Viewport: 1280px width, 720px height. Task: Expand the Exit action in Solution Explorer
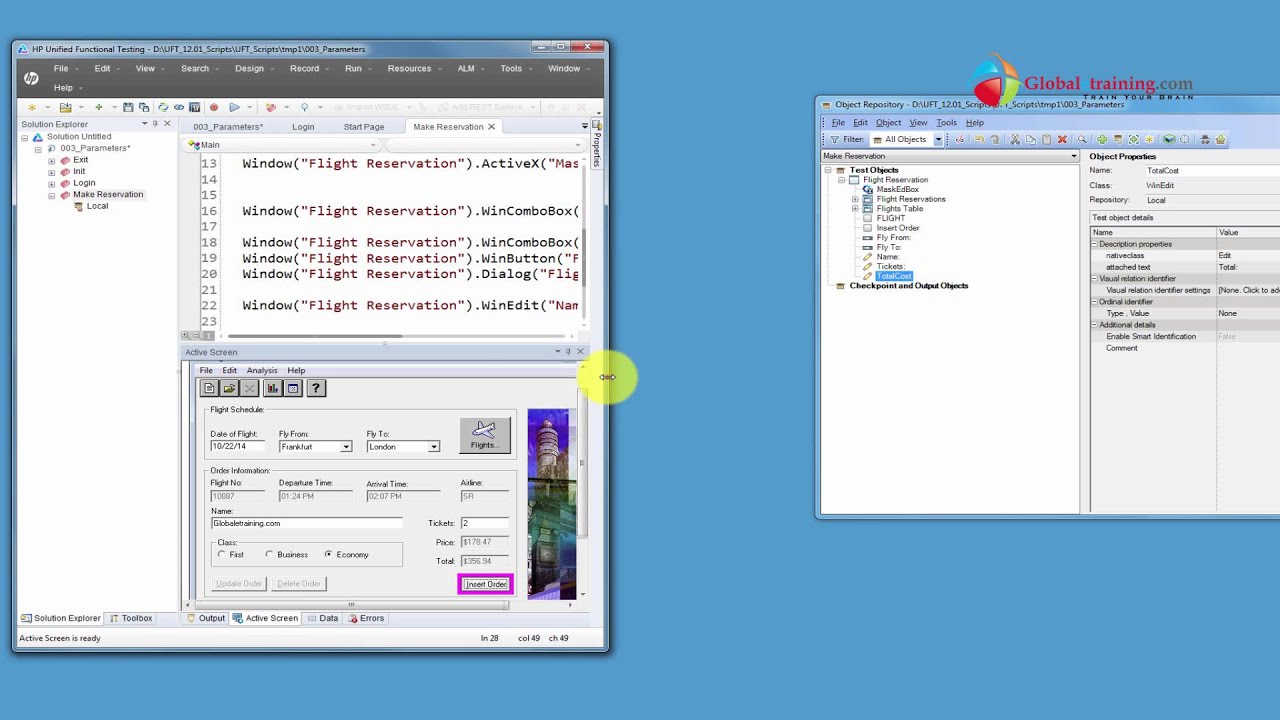[51, 160]
